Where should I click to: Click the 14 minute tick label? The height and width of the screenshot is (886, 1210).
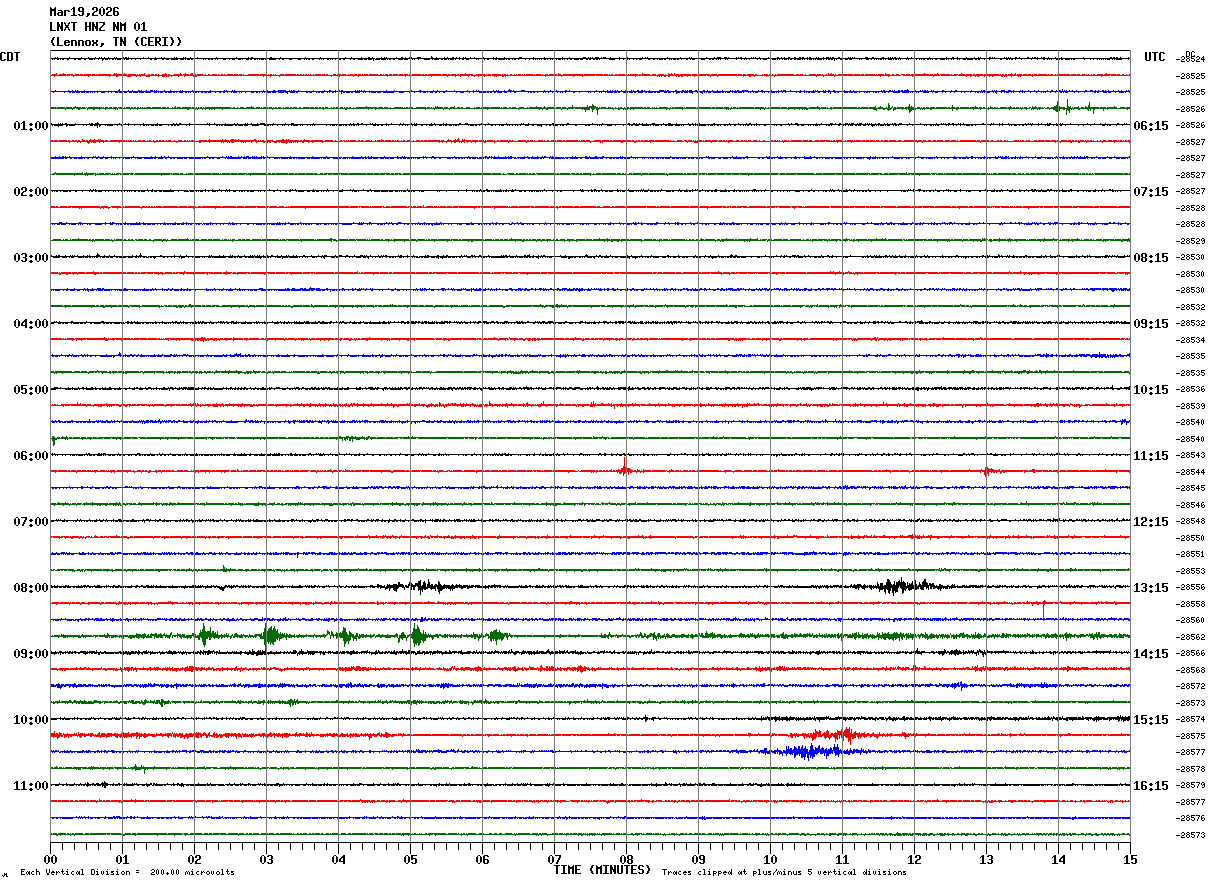(1058, 860)
